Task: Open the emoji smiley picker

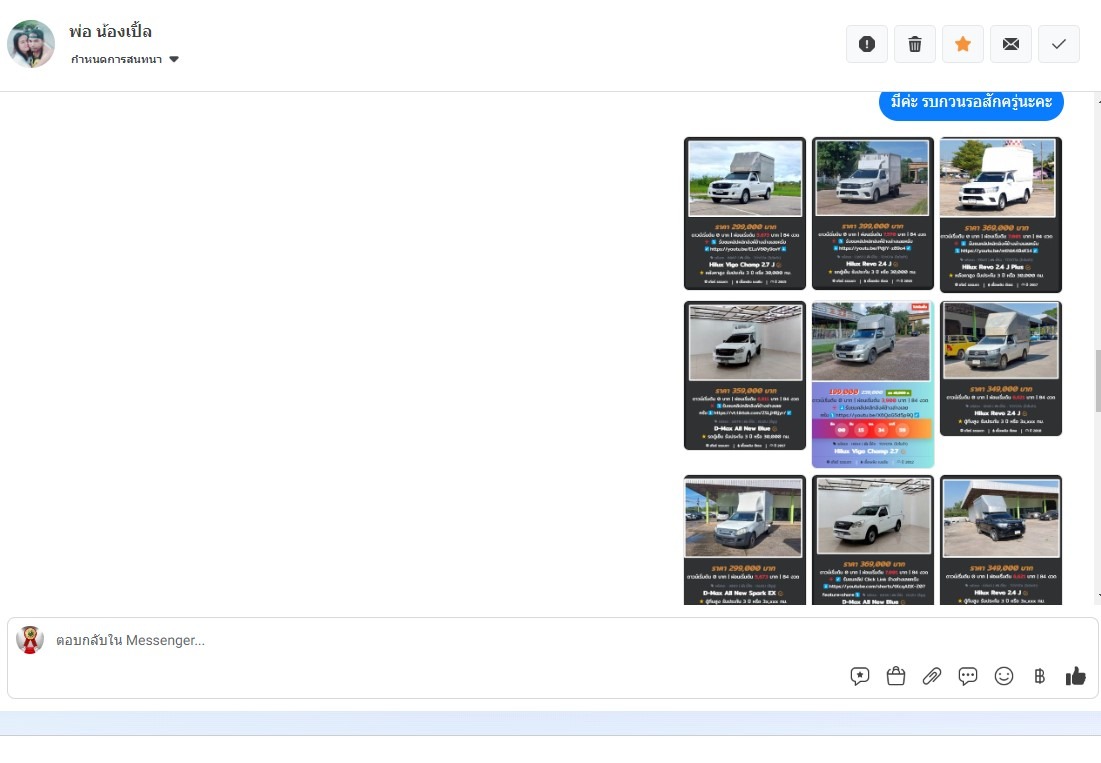Action: (x=1004, y=676)
